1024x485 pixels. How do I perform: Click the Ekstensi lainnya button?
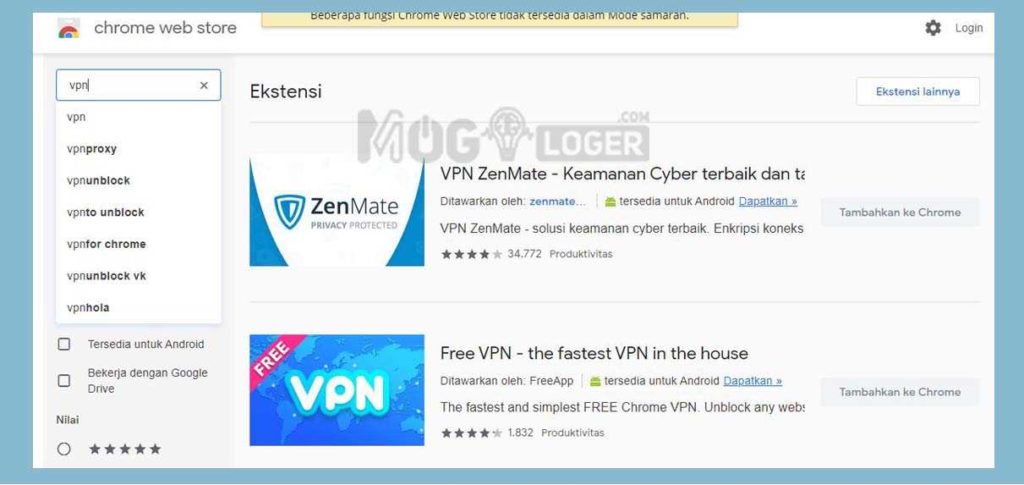coord(918,91)
